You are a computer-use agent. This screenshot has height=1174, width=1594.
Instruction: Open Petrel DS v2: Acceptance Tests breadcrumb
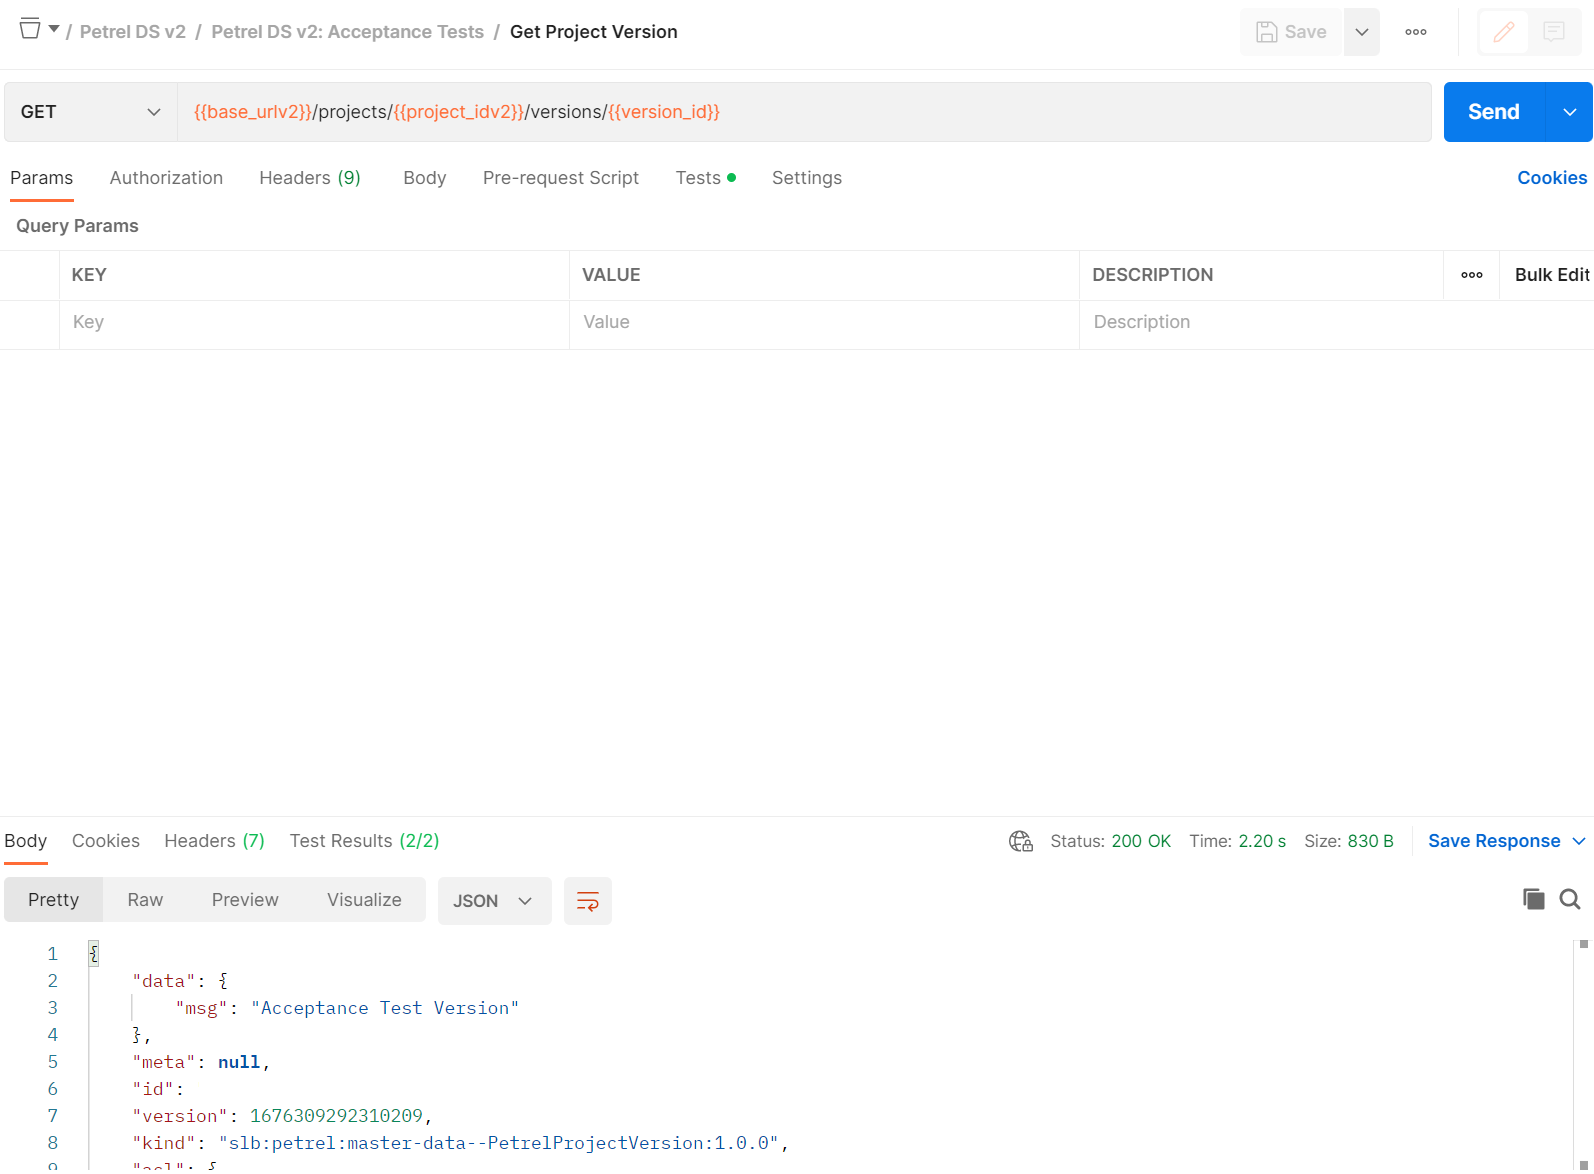(x=347, y=32)
